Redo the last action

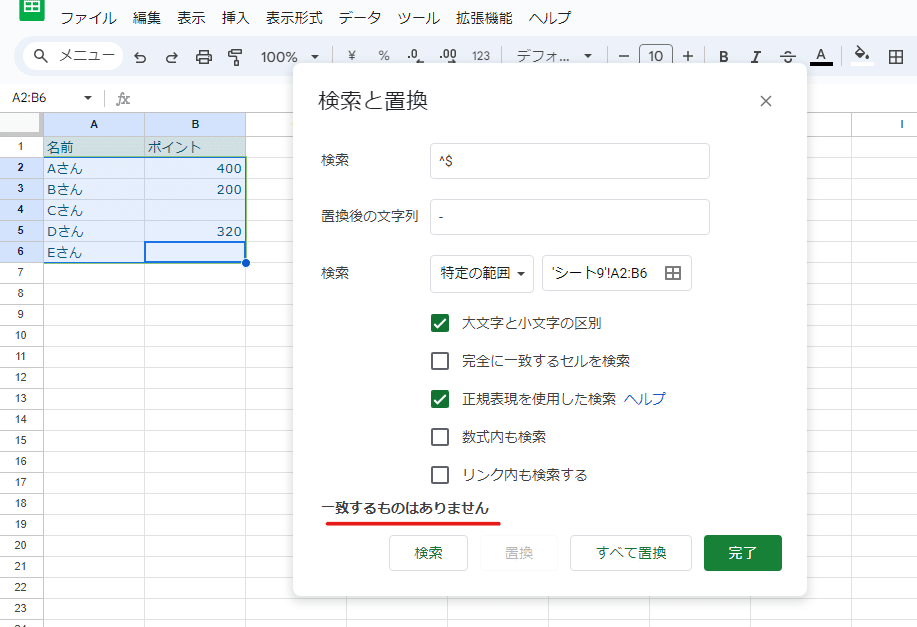tap(171, 57)
